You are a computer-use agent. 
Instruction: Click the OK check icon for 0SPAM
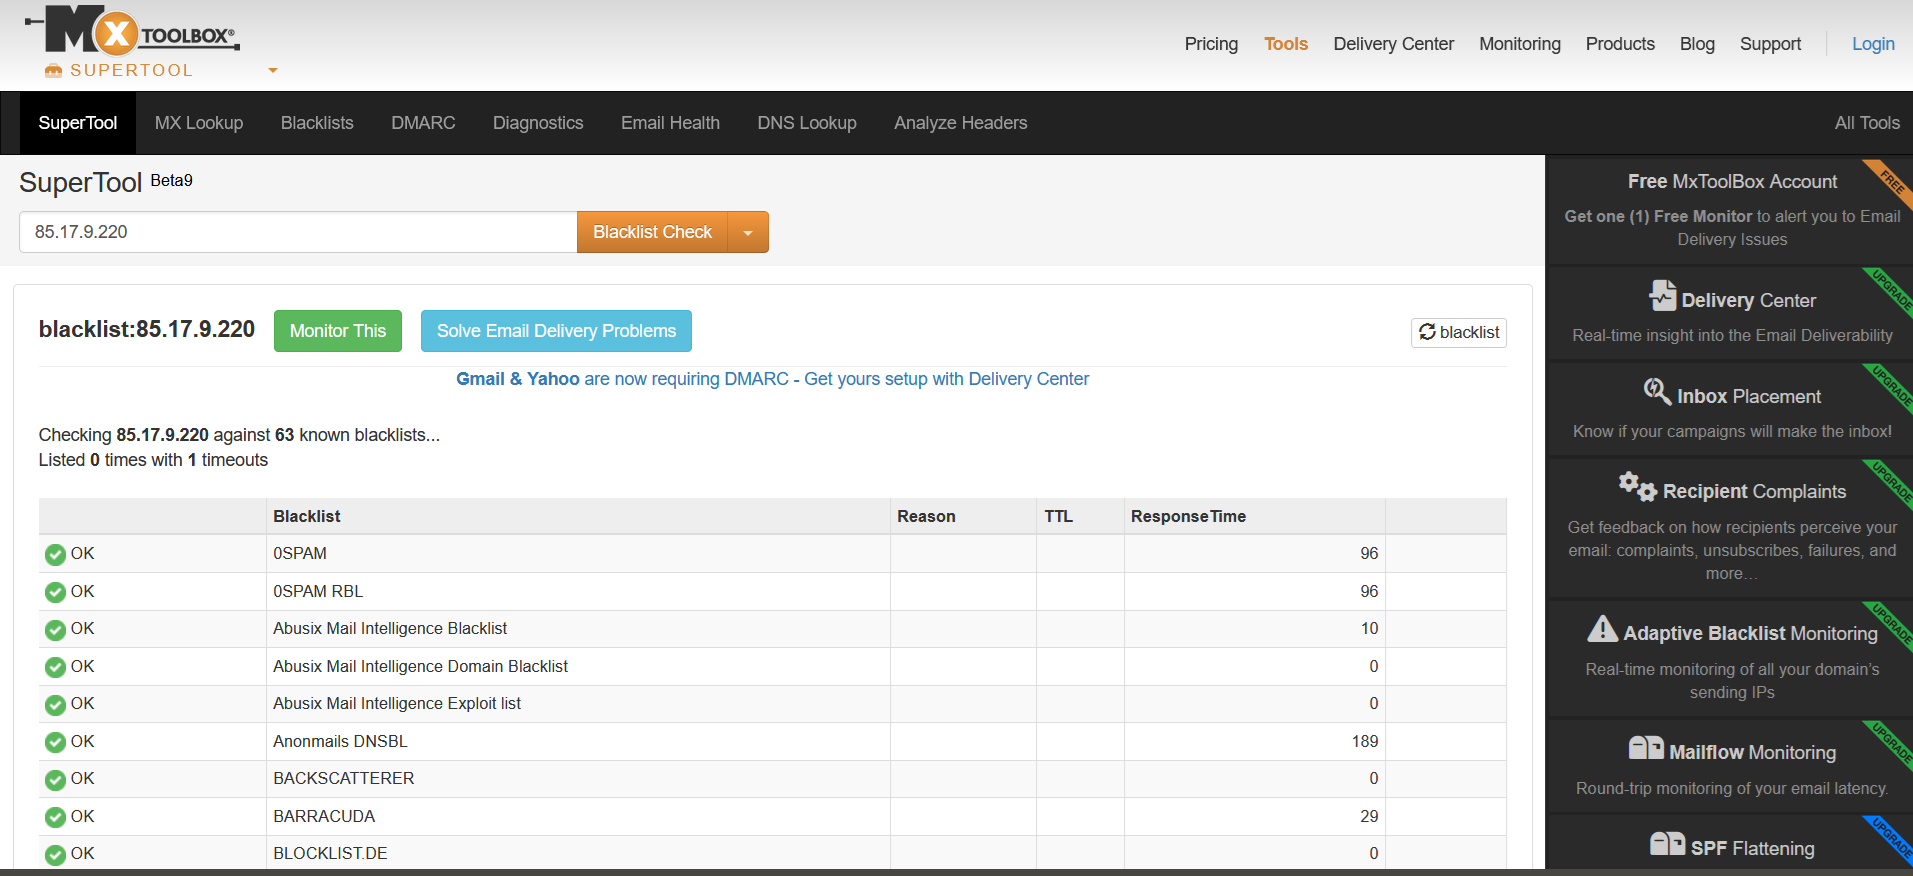tap(55, 554)
